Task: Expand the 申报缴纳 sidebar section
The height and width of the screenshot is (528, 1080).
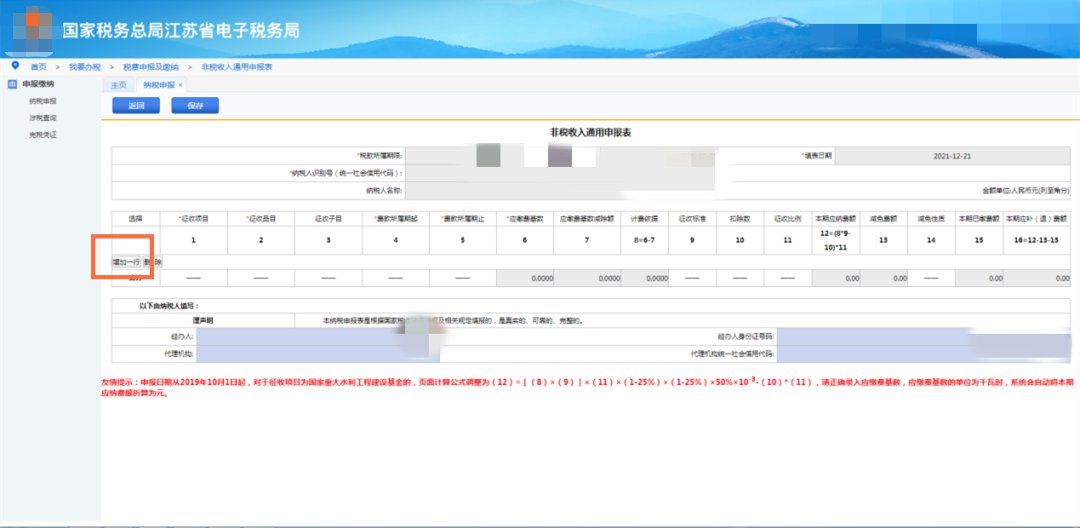Action: (x=38, y=84)
